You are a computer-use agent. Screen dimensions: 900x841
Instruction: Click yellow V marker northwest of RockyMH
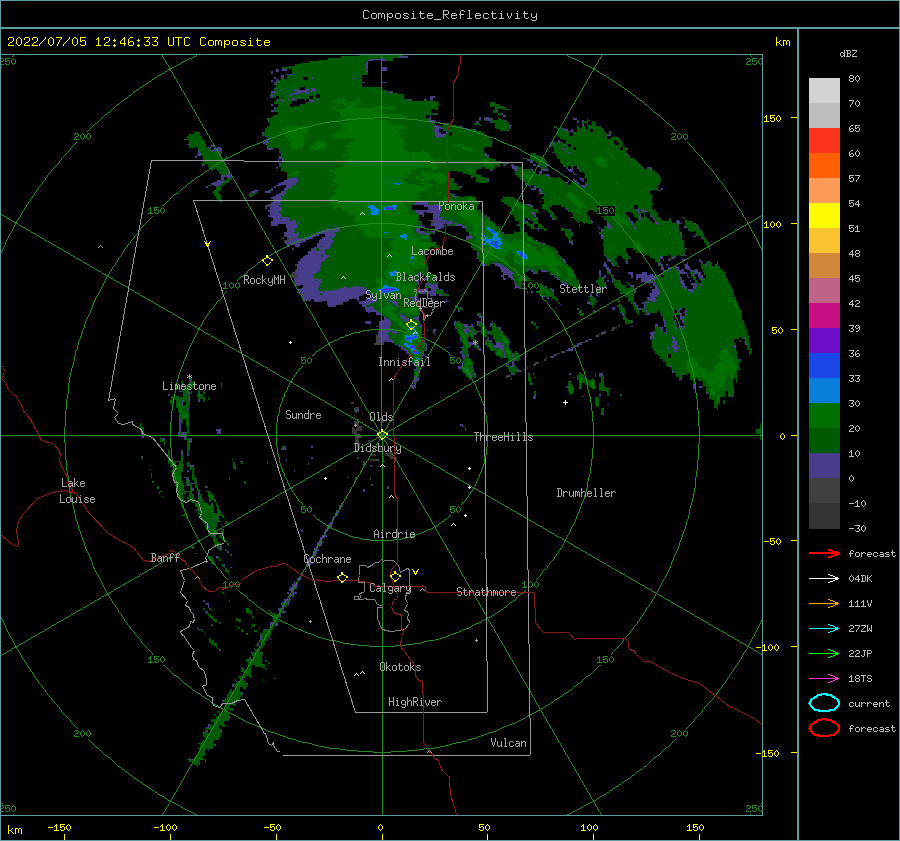208,244
